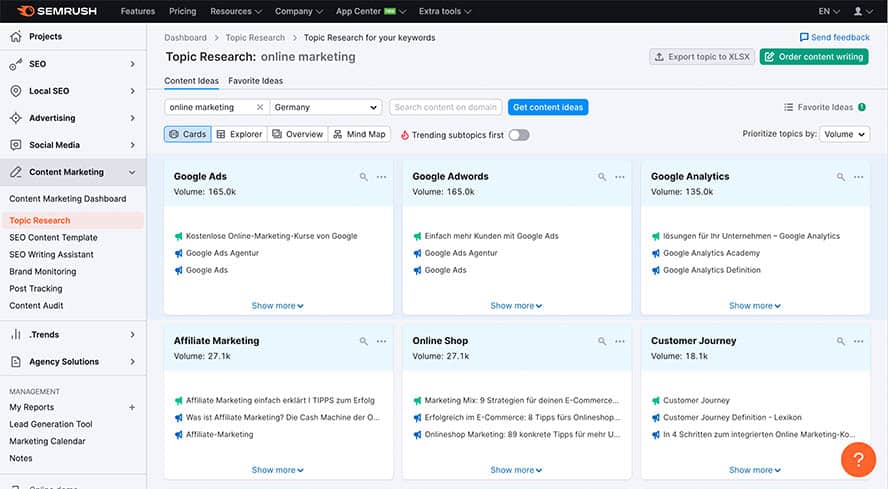888x489 pixels.
Task: Click Get content ideas button
Action: tap(548, 107)
